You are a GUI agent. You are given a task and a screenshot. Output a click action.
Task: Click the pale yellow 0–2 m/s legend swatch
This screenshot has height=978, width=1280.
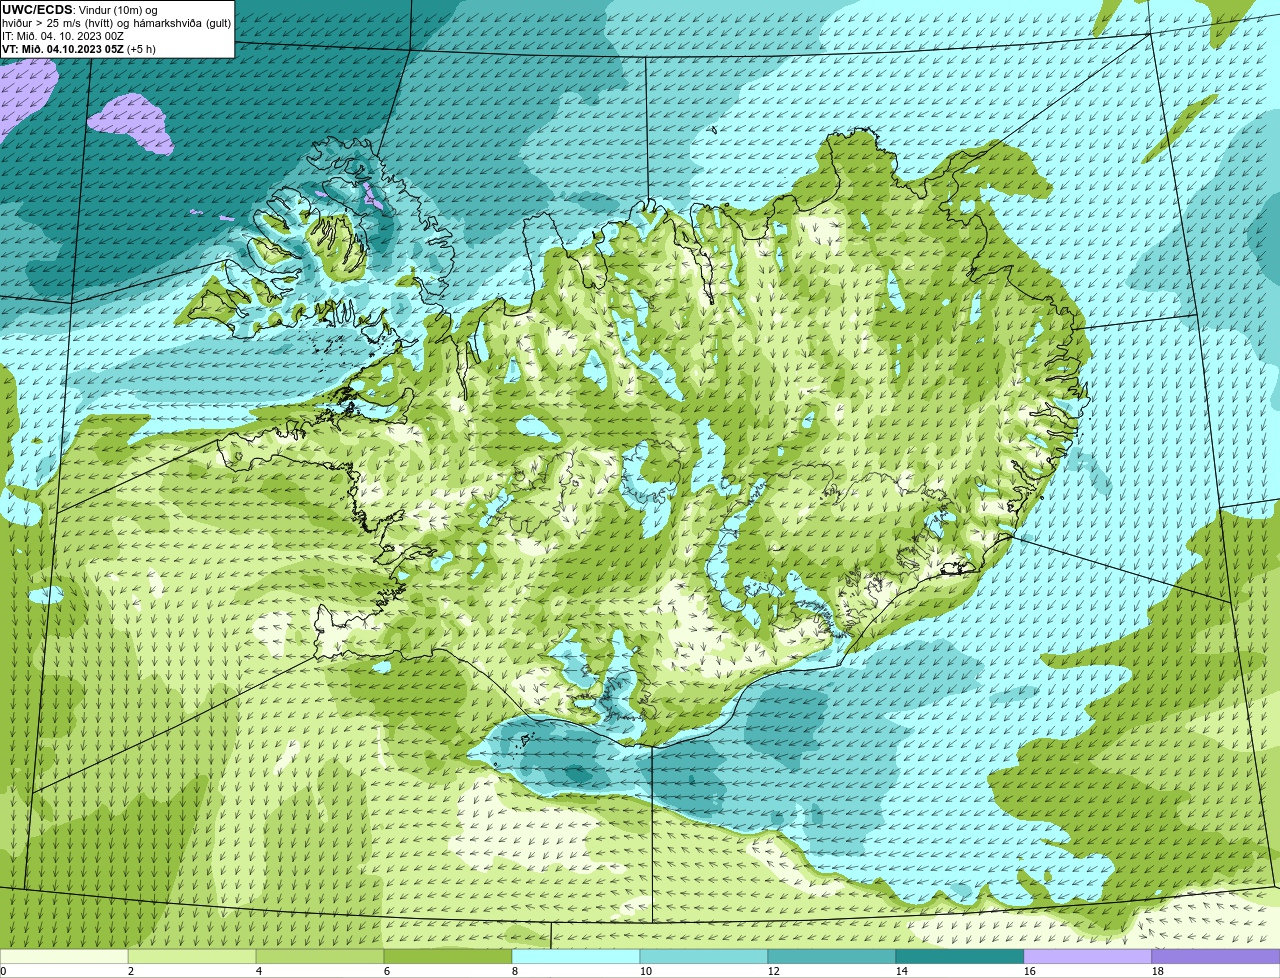(64, 956)
